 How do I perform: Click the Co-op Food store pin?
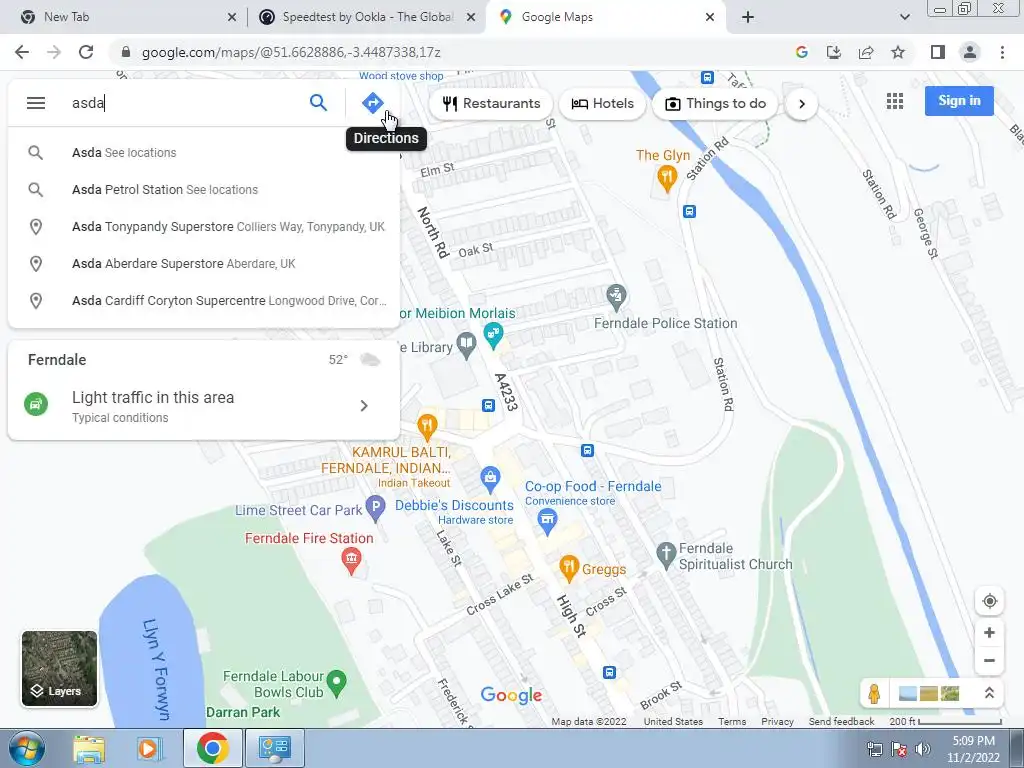point(547,522)
